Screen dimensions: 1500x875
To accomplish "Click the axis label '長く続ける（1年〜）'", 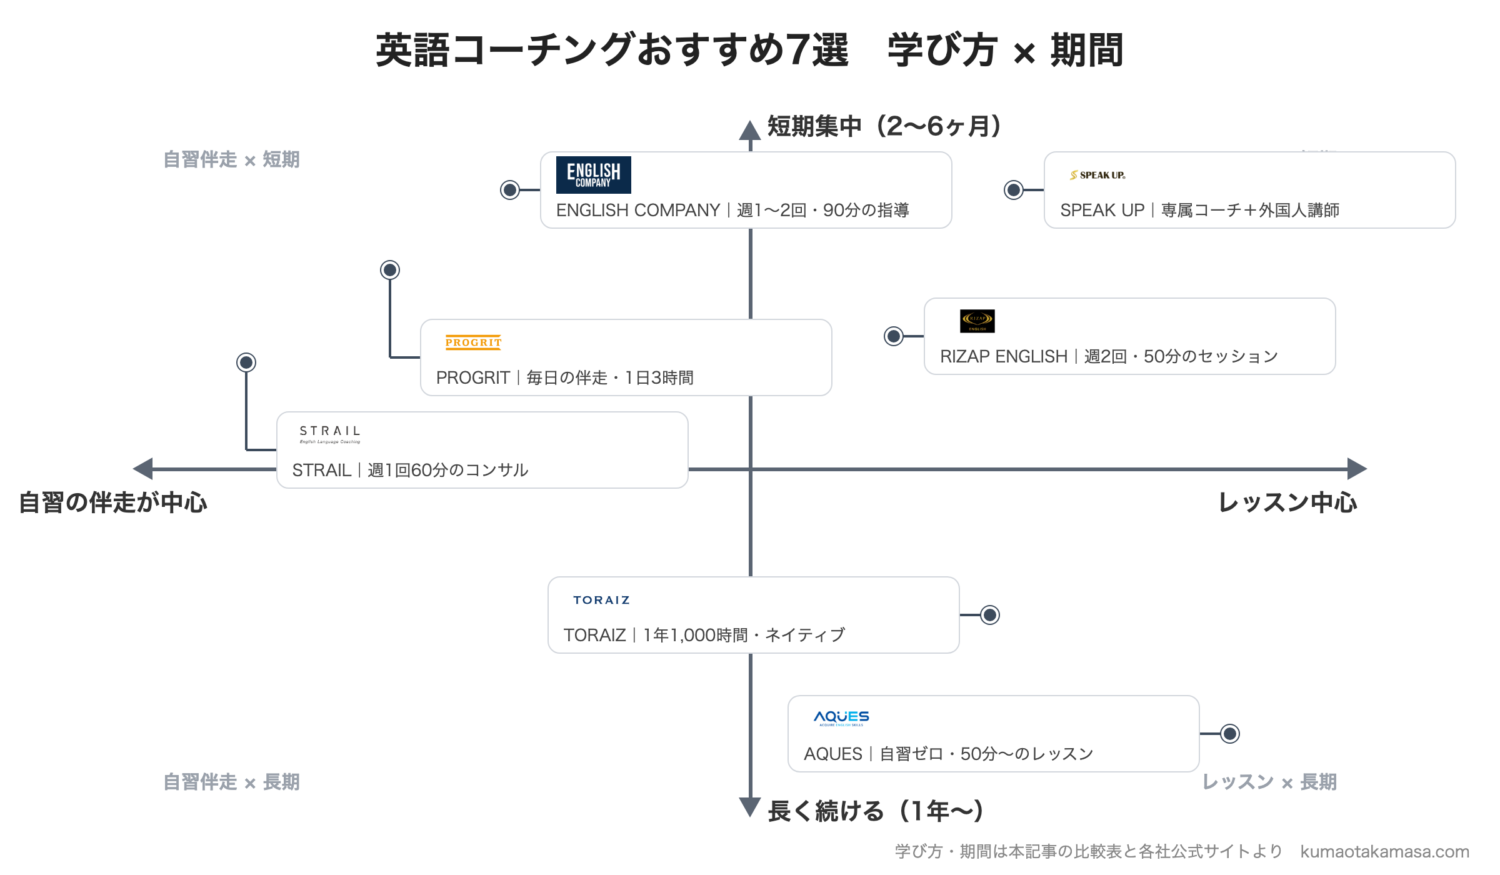I will (x=876, y=811).
